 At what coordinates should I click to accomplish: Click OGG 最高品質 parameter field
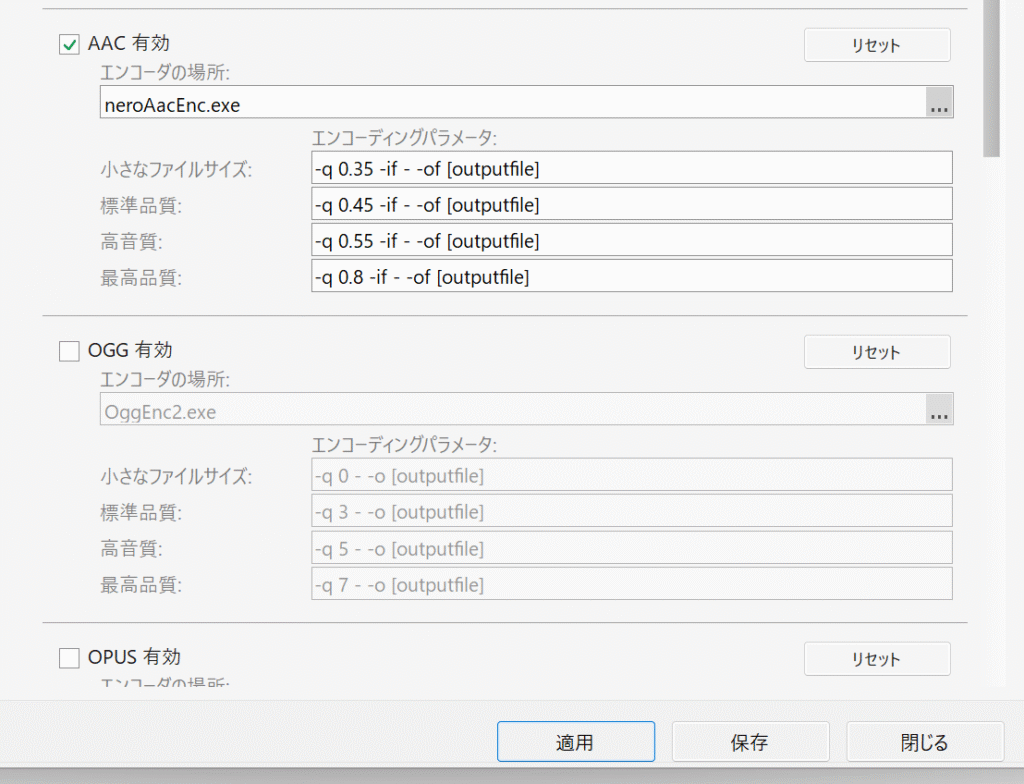click(x=630, y=584)
